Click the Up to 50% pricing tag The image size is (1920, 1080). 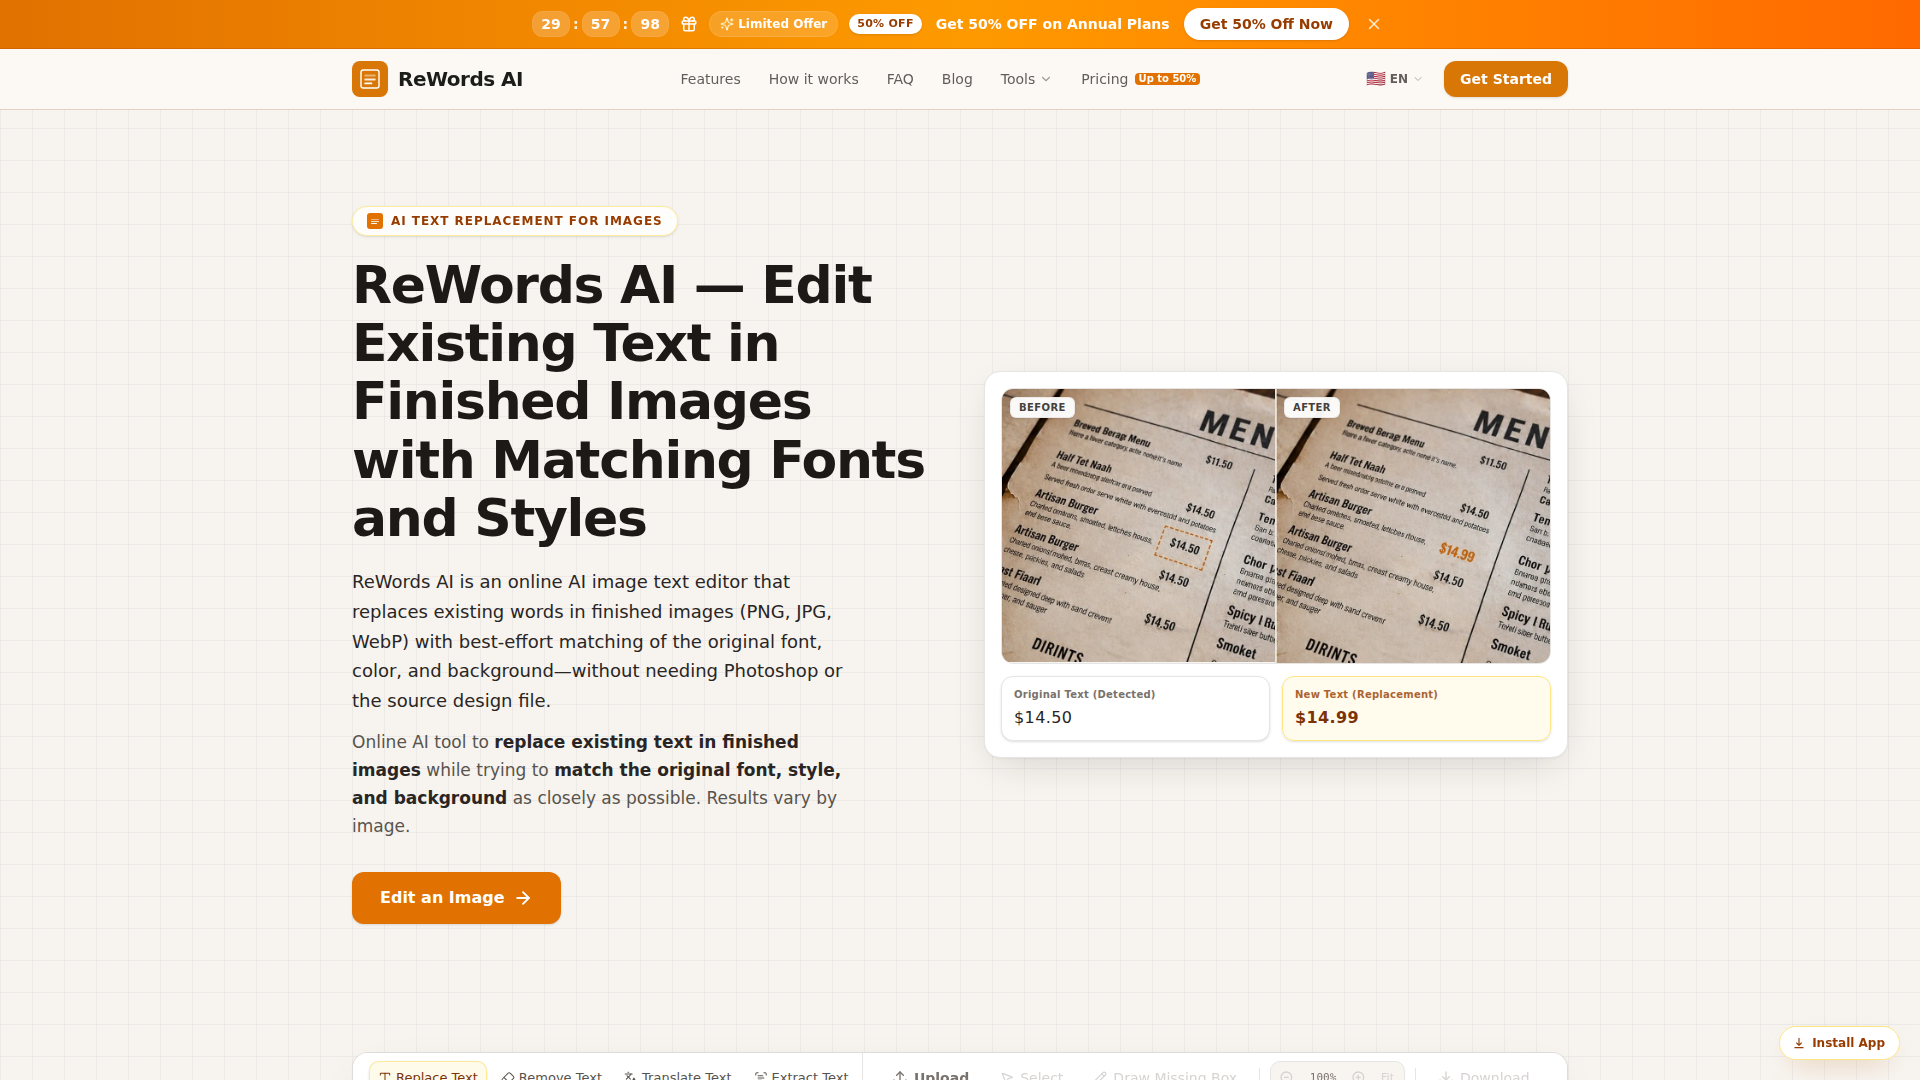[x=1167, y=79]
